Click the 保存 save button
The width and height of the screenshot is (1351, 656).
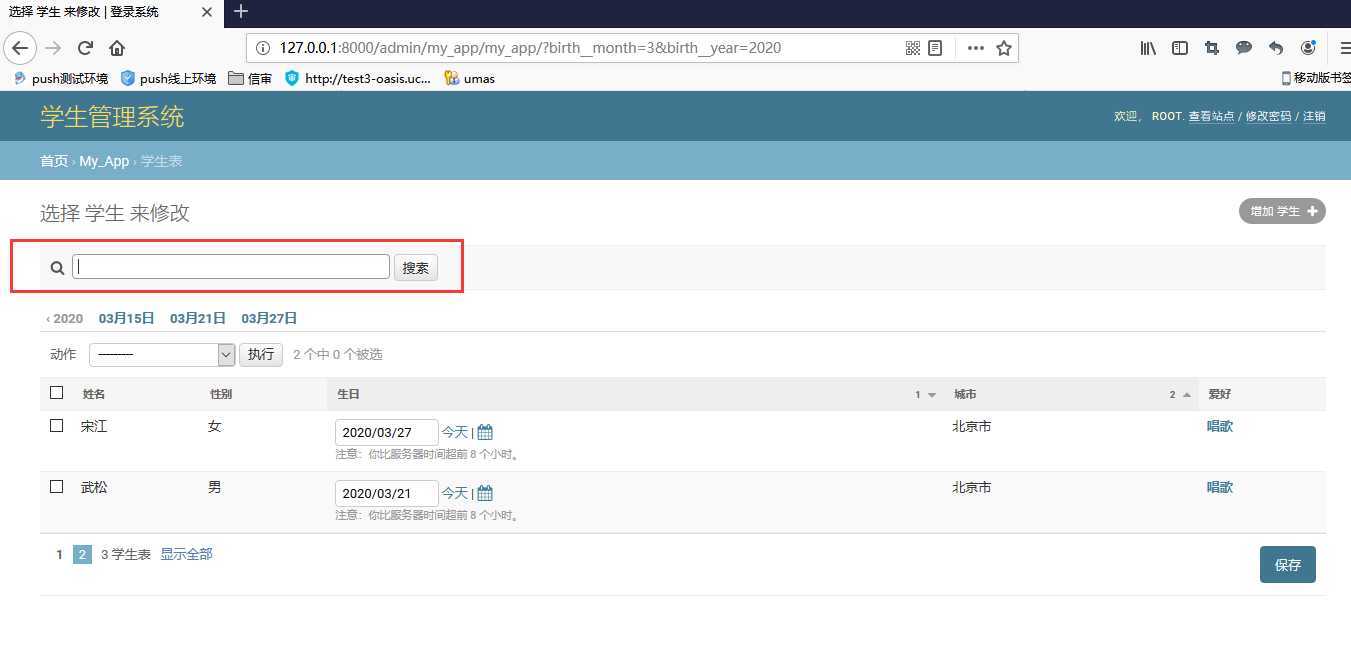tap(1288, 565)
